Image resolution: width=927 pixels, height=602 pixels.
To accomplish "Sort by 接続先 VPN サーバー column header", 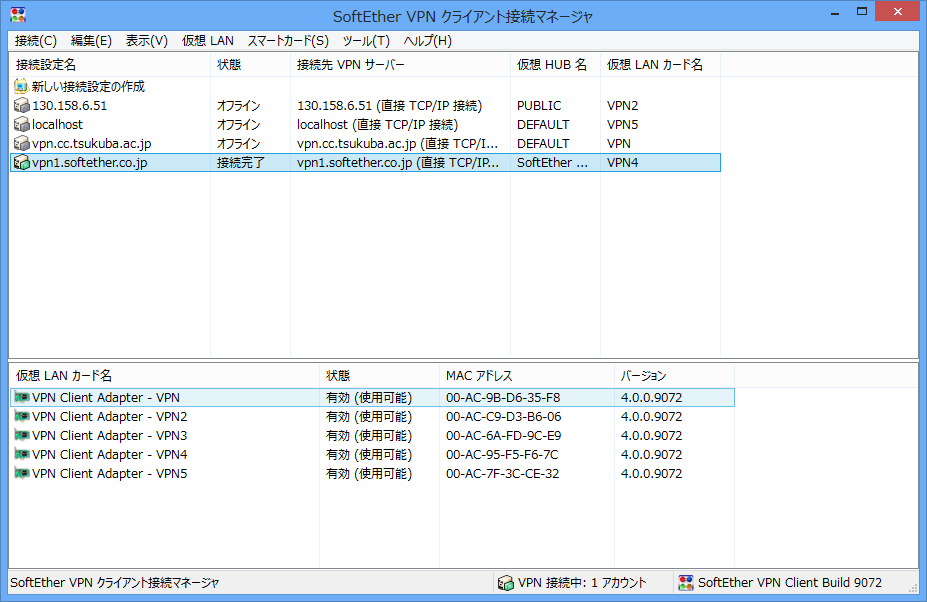I will click(400, 64).
